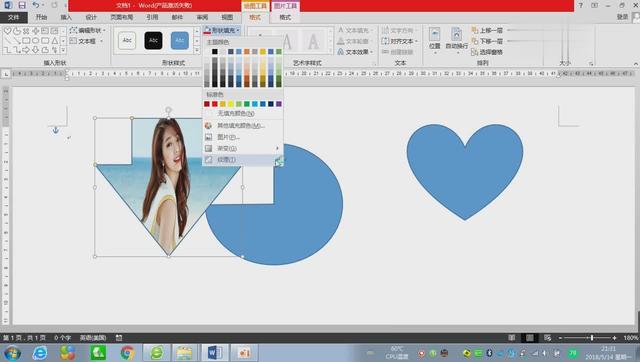640x362 pixels.
Task: Click 下移一层 (Send Backward) button
Action: (487, 41)
